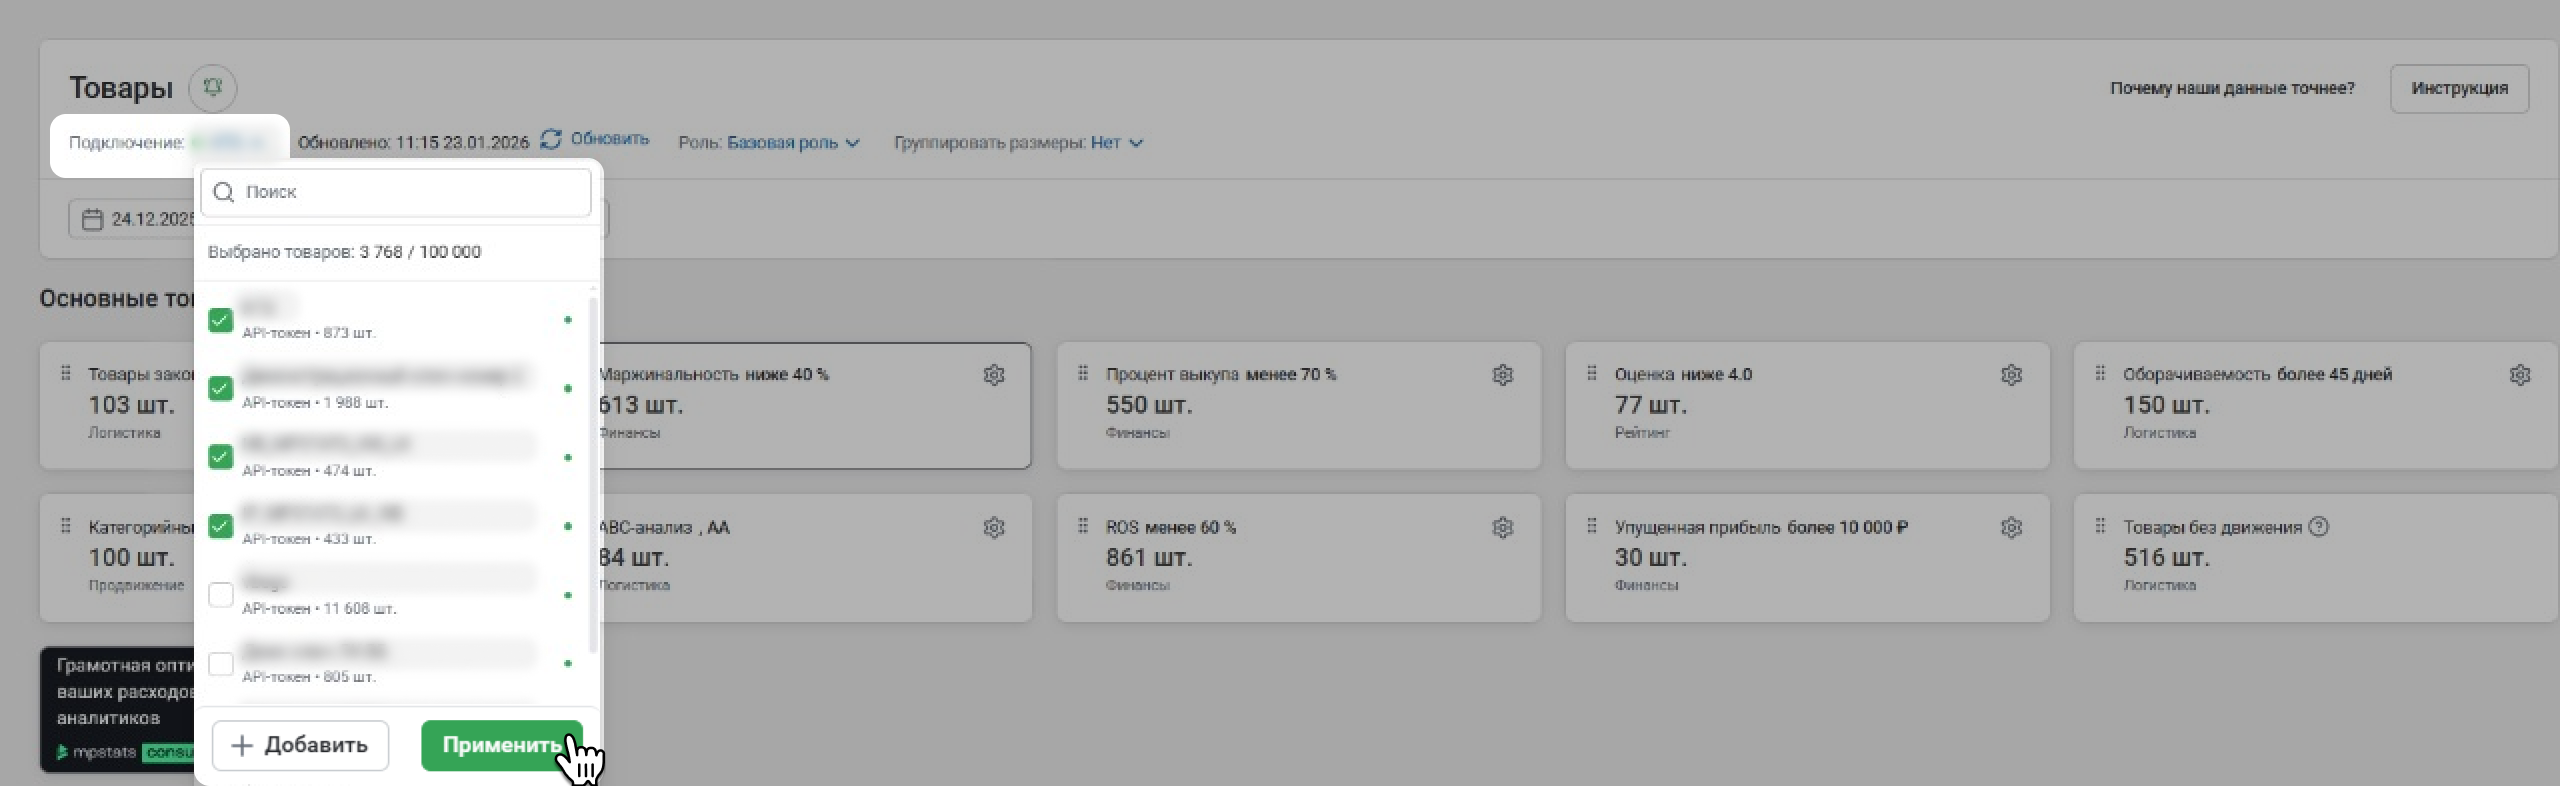Viewport: 2560px width, 786px height.
Task: Open the Инструкция button
Action: point(2458,89)
